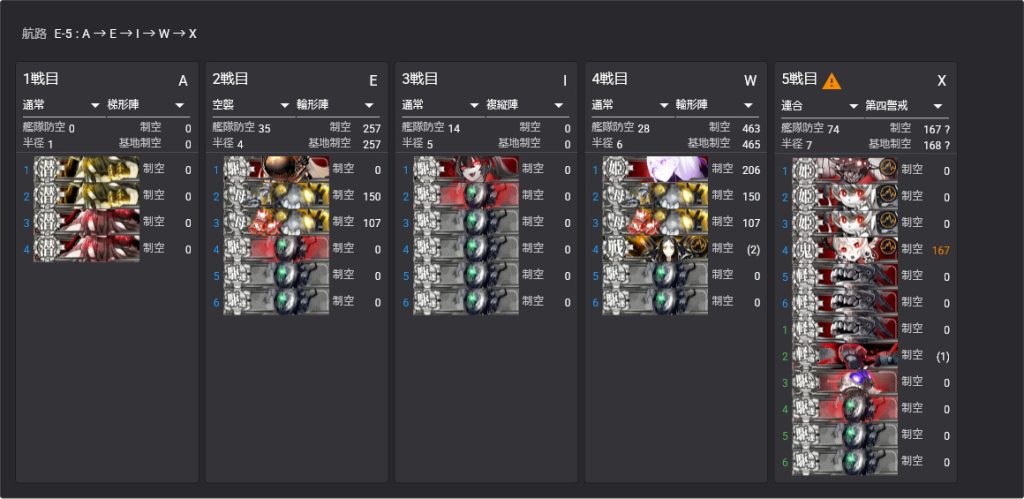Expand the 連合 fleet type dropdown
This screenshot has height=499, width=1024.
pyautogui.click(x=820, y=105)
